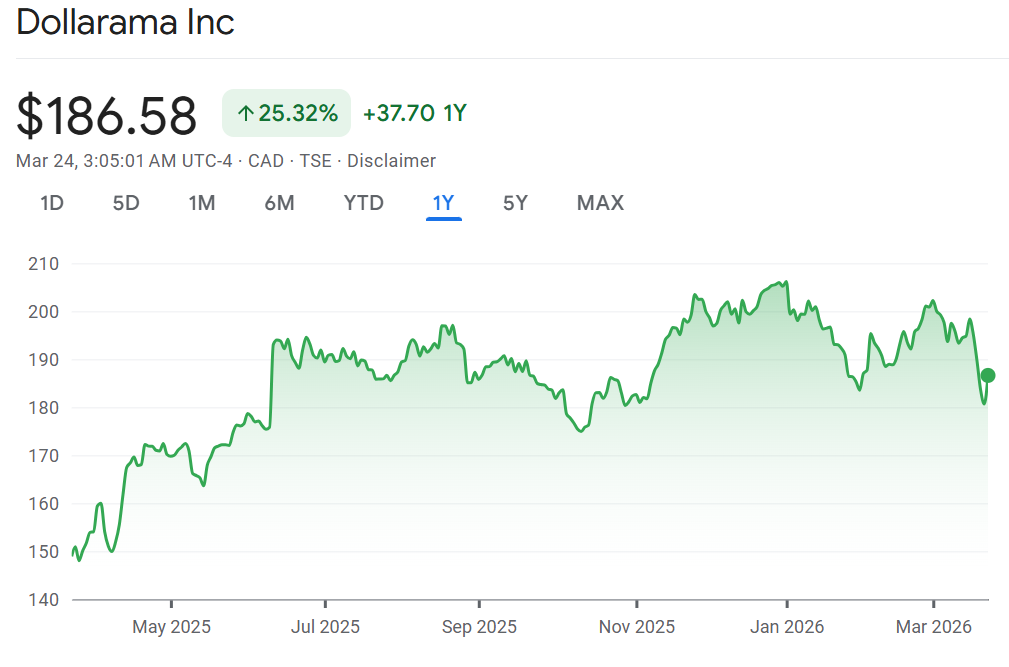1009x667 pixels.
Task: Click the 210 y-axis label
Action: coord(46,264)
